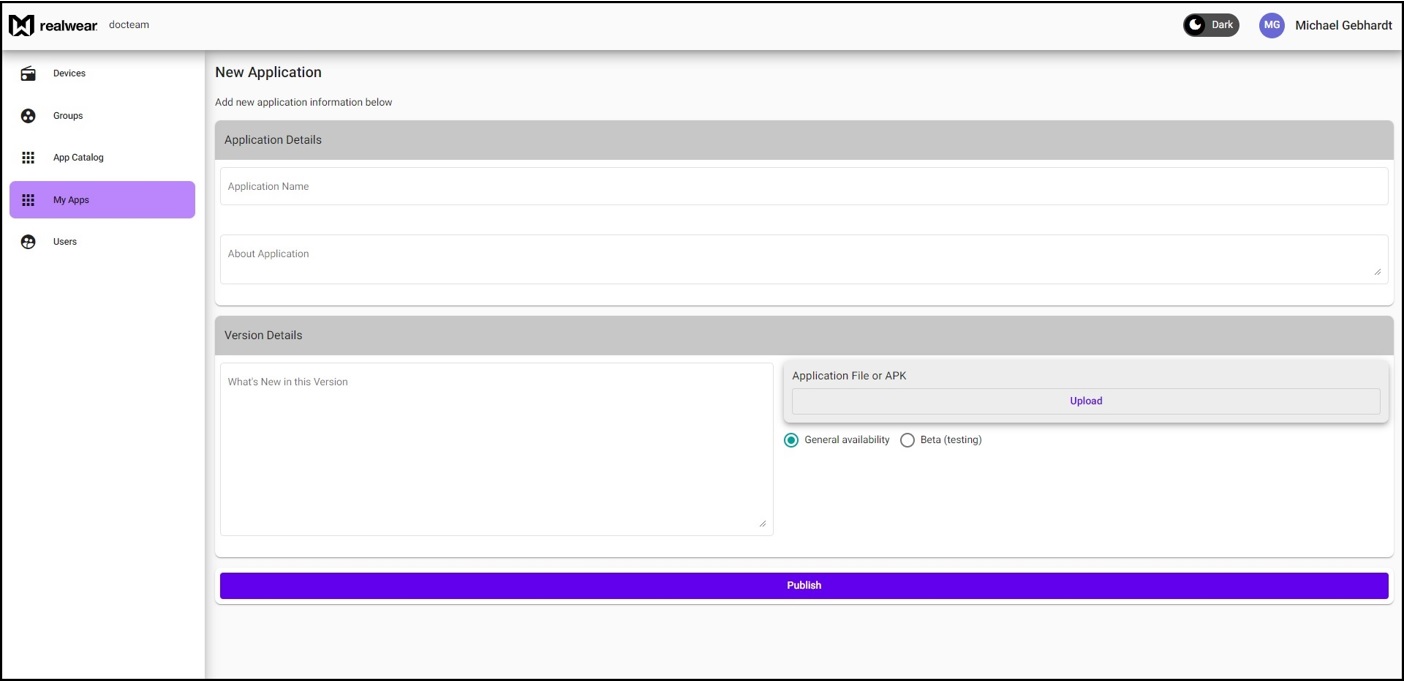Click the What's New in this Version textarea
Viewport: 1404px width, 681px height.
tap(495, 450)
